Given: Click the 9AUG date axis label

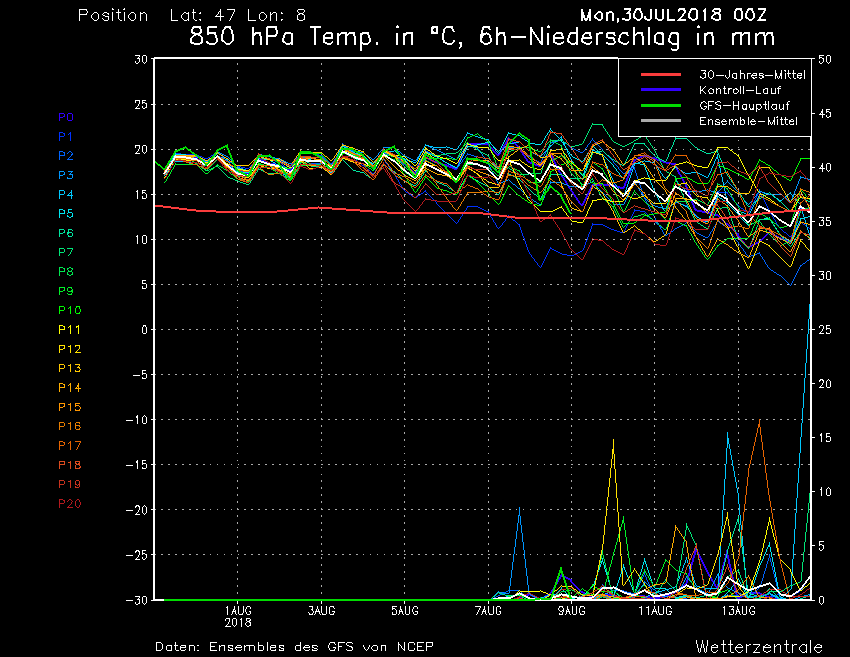Looking at the screenshot, I should click(571, 610).
